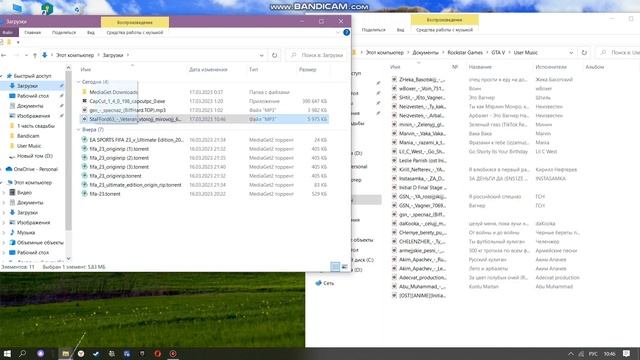Switch Загрузки to large icons view

(x=344, y=267)
